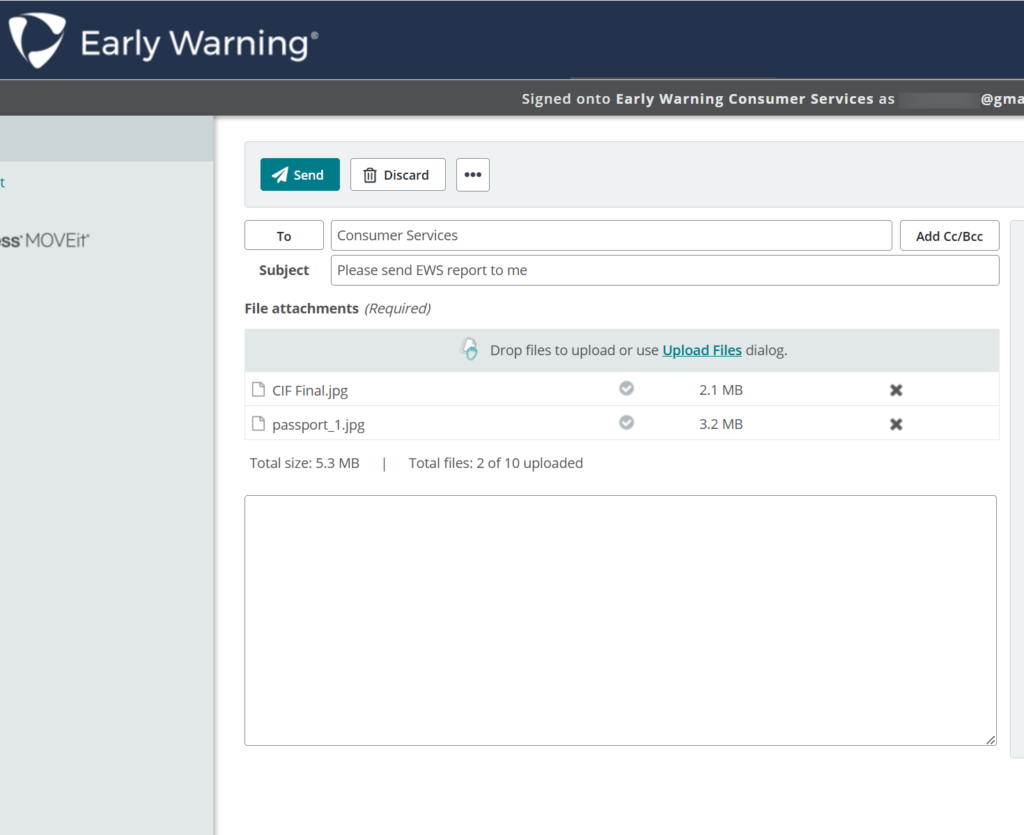Click the Early Warning brand name
Viewport: 1024px width, 835px height.
click(199, 44)
